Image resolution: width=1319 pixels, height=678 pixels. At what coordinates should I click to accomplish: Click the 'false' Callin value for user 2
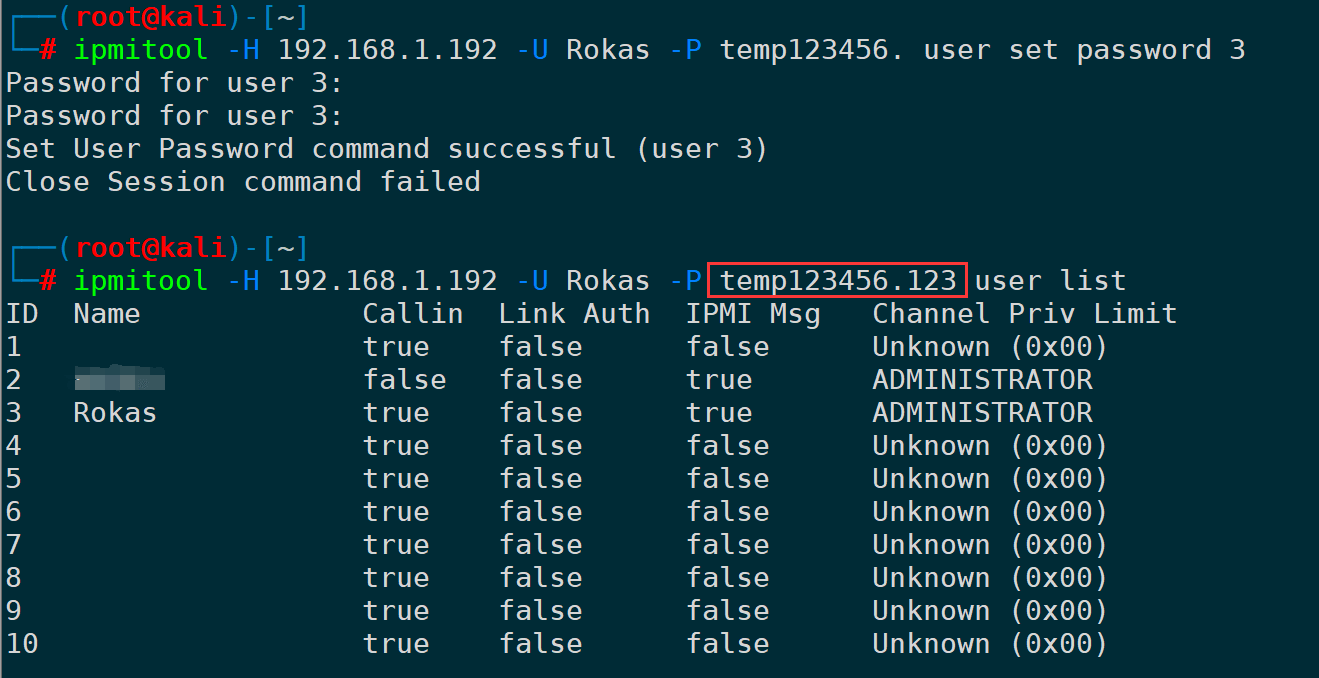(404, 380)
